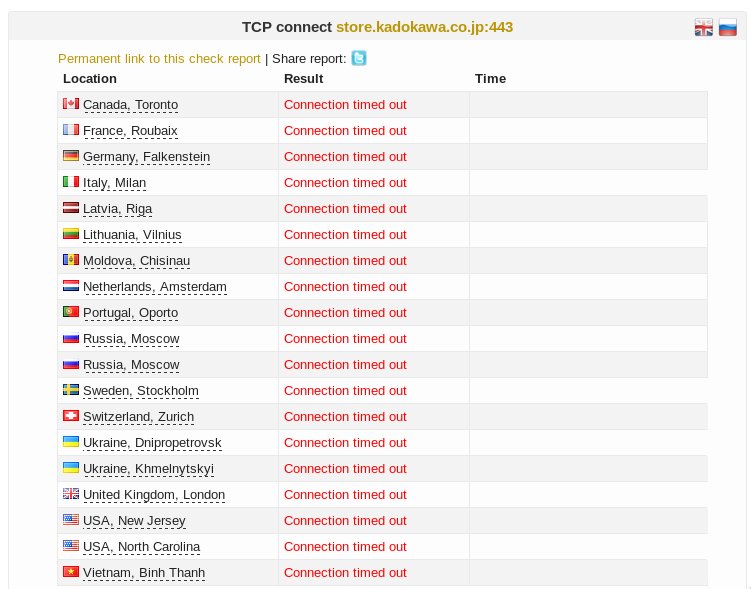Select the USA, North Carolina location

click(141, 547)
